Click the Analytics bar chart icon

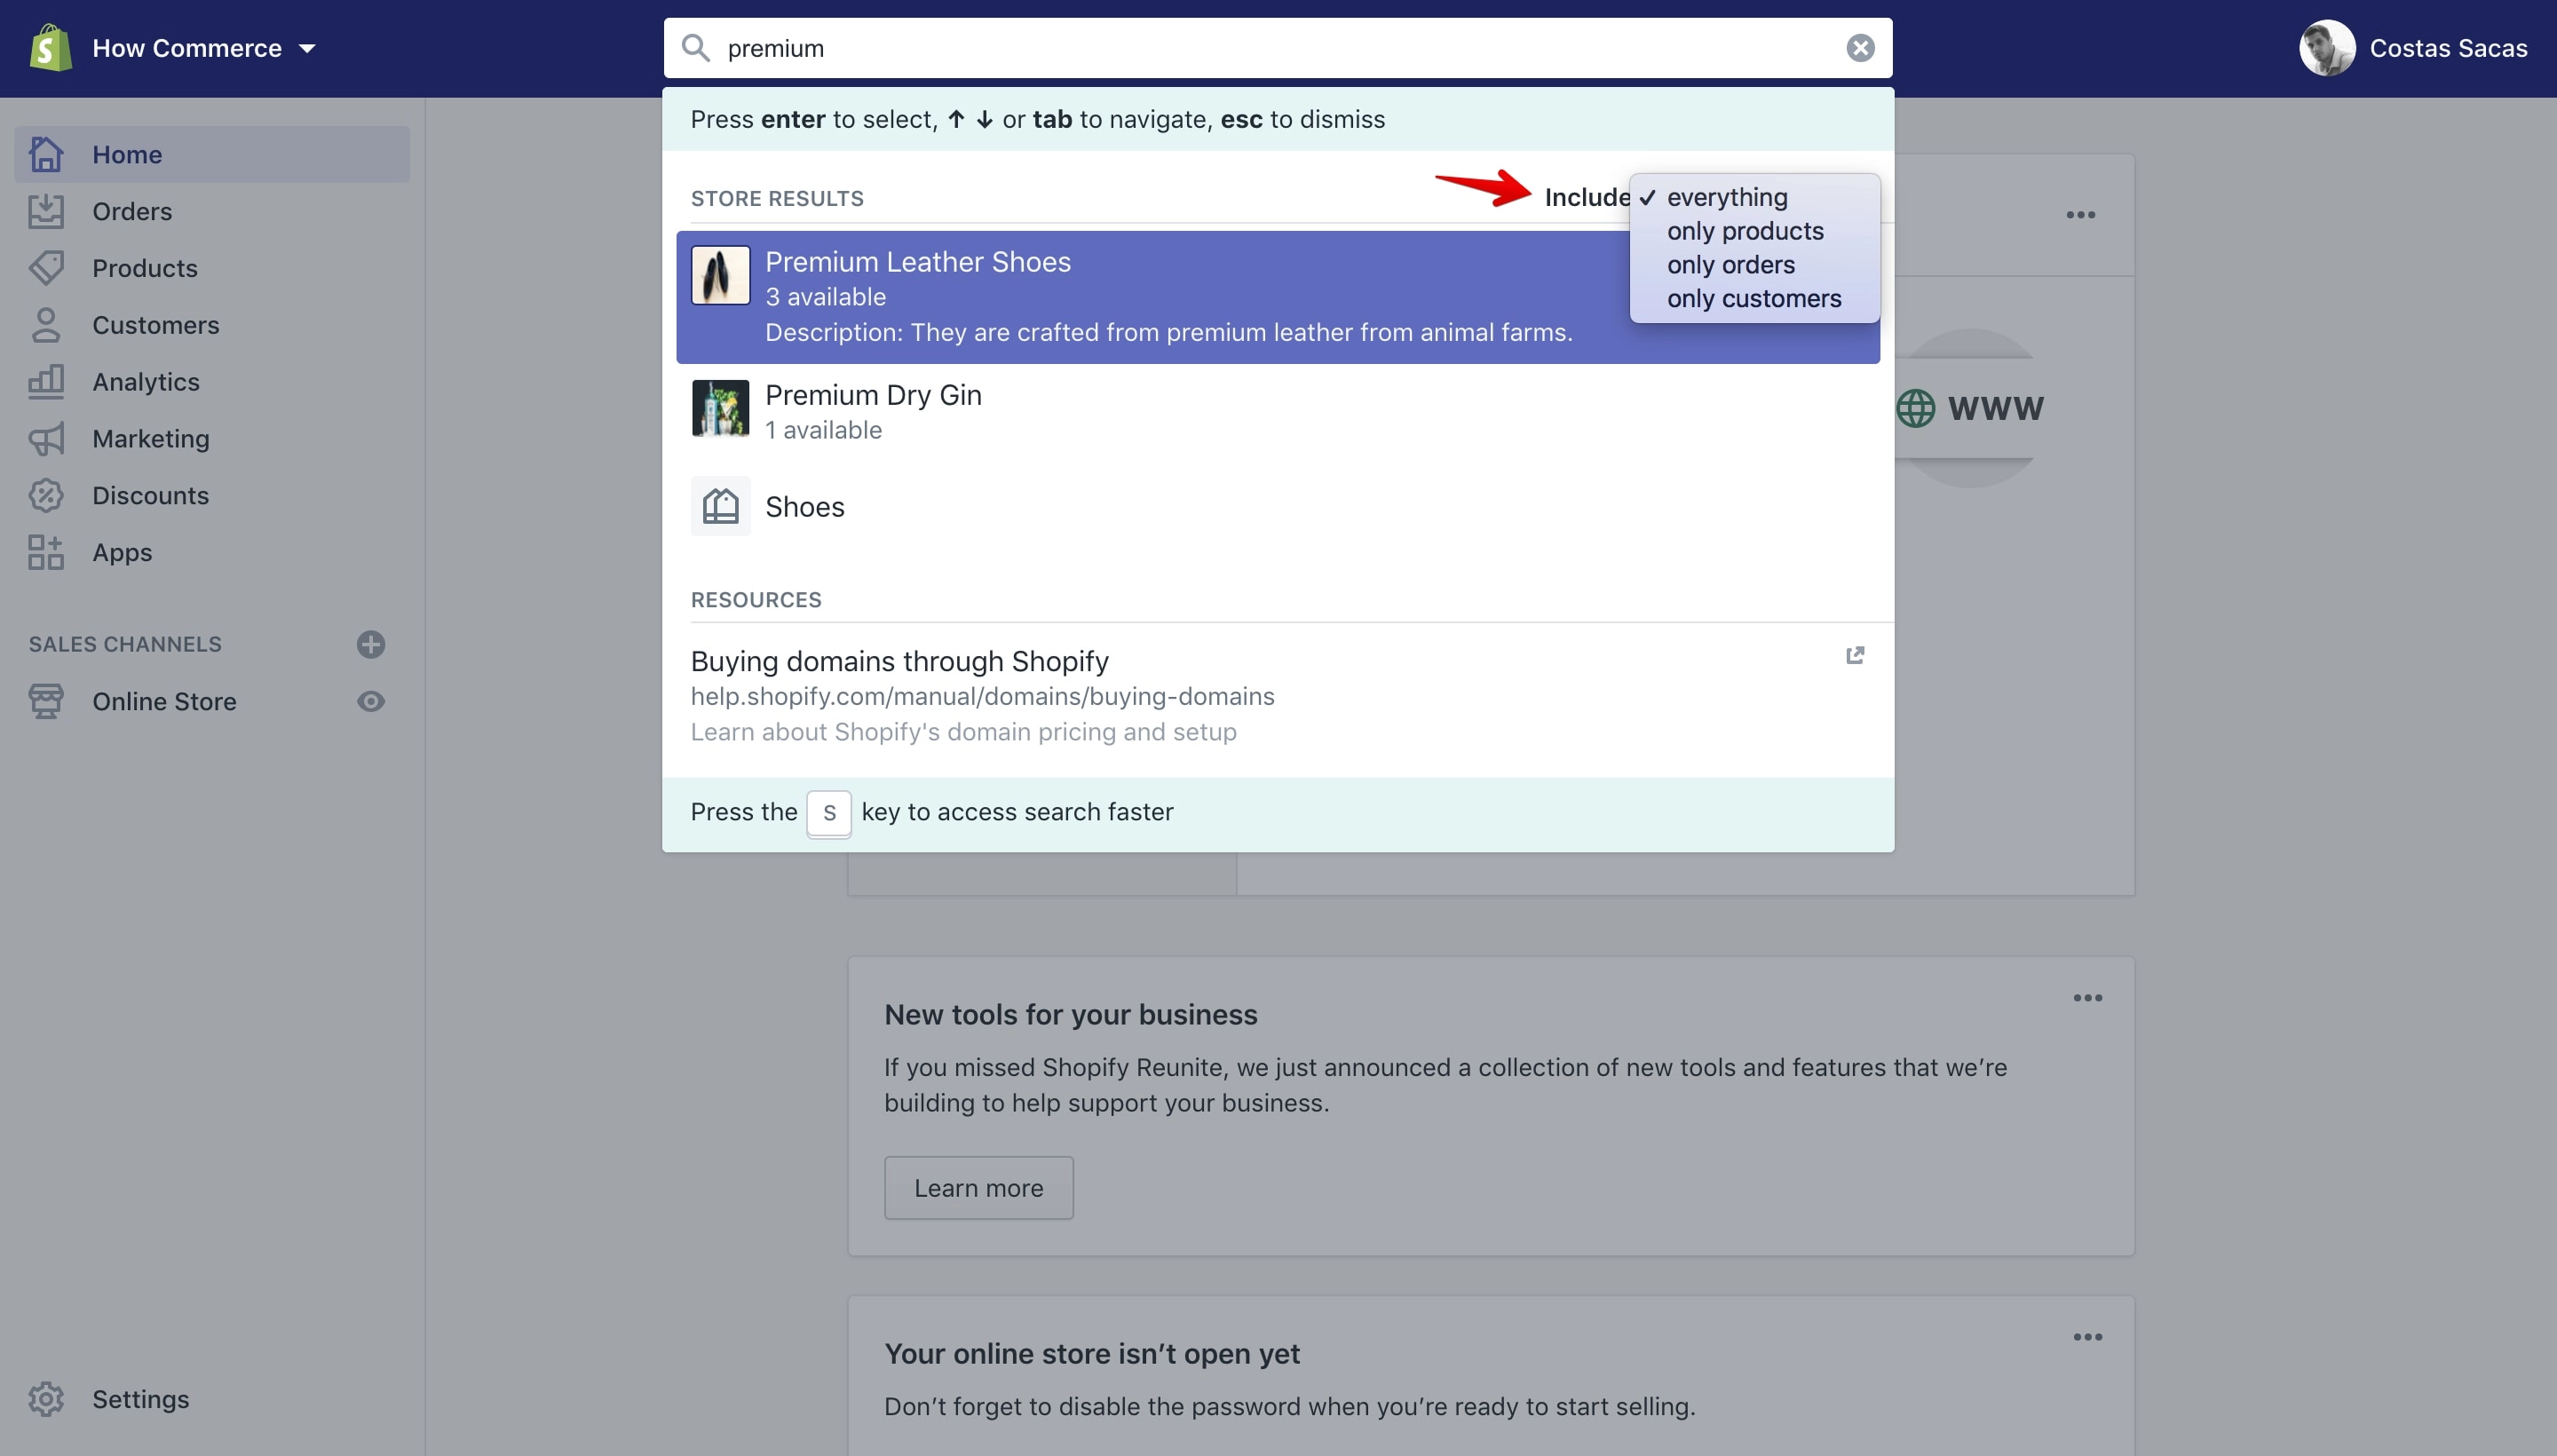[x=46, y=382]
